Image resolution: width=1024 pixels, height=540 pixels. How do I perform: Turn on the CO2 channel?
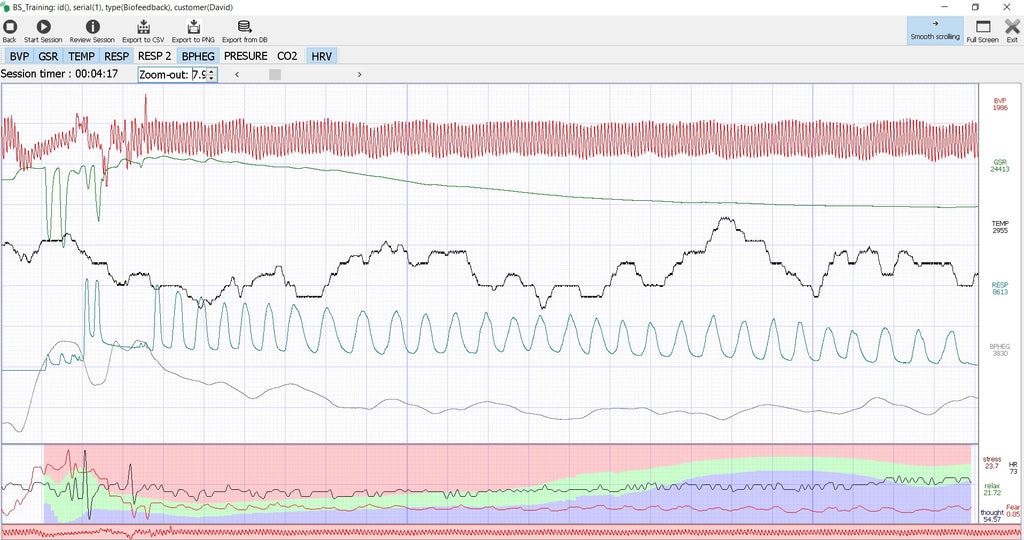287,56
